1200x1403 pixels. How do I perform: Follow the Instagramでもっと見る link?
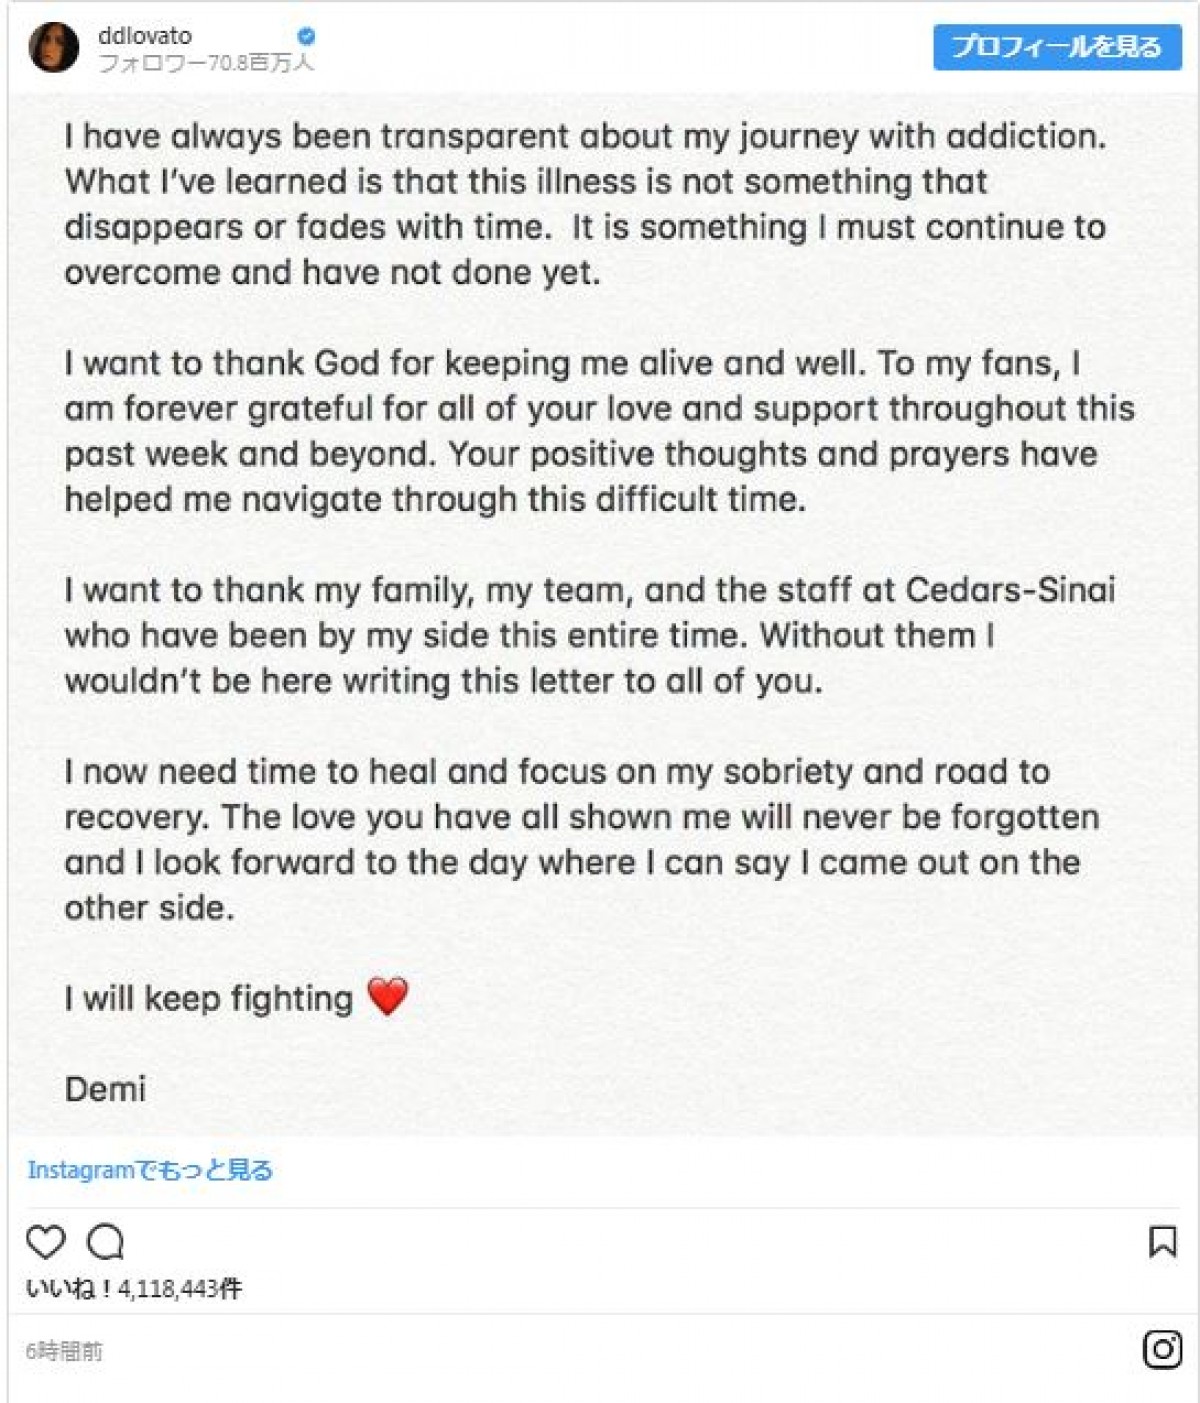[150, 1169]
